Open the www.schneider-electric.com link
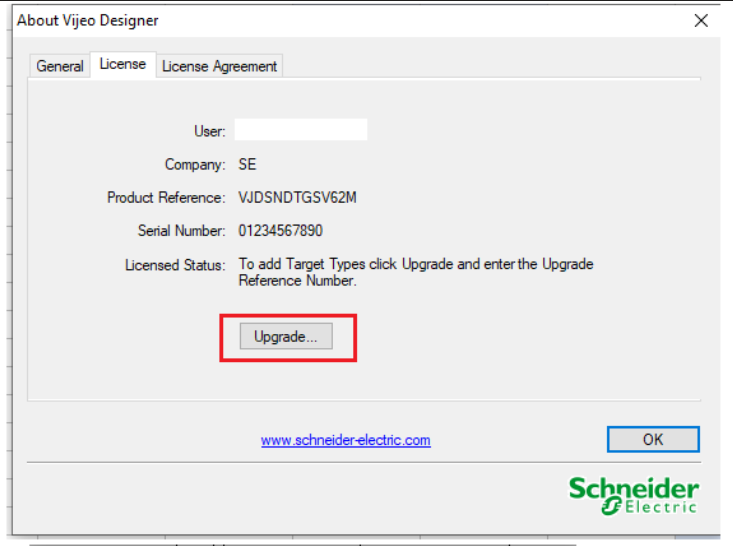Screen dimensions: 733x546 click(345, 440)
